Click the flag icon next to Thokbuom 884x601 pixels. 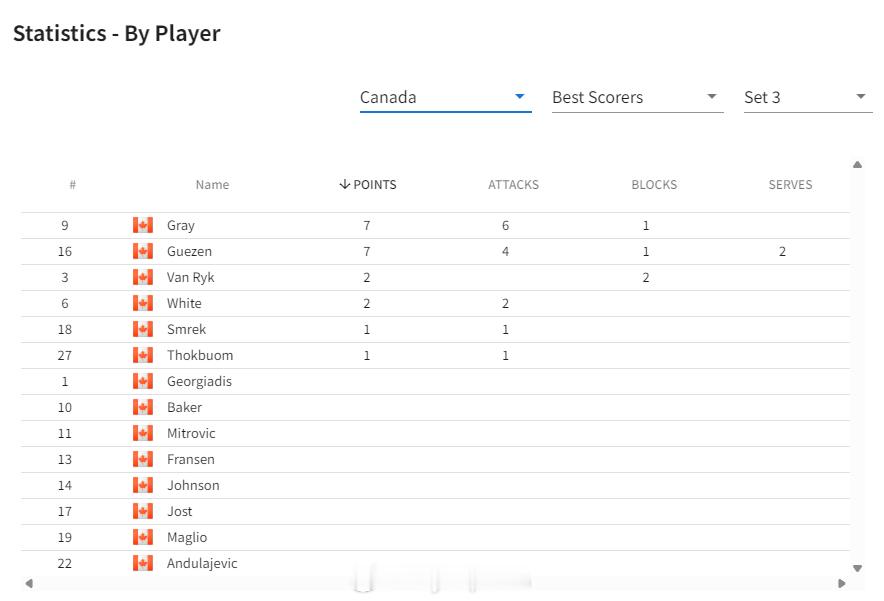coord(143,355)
